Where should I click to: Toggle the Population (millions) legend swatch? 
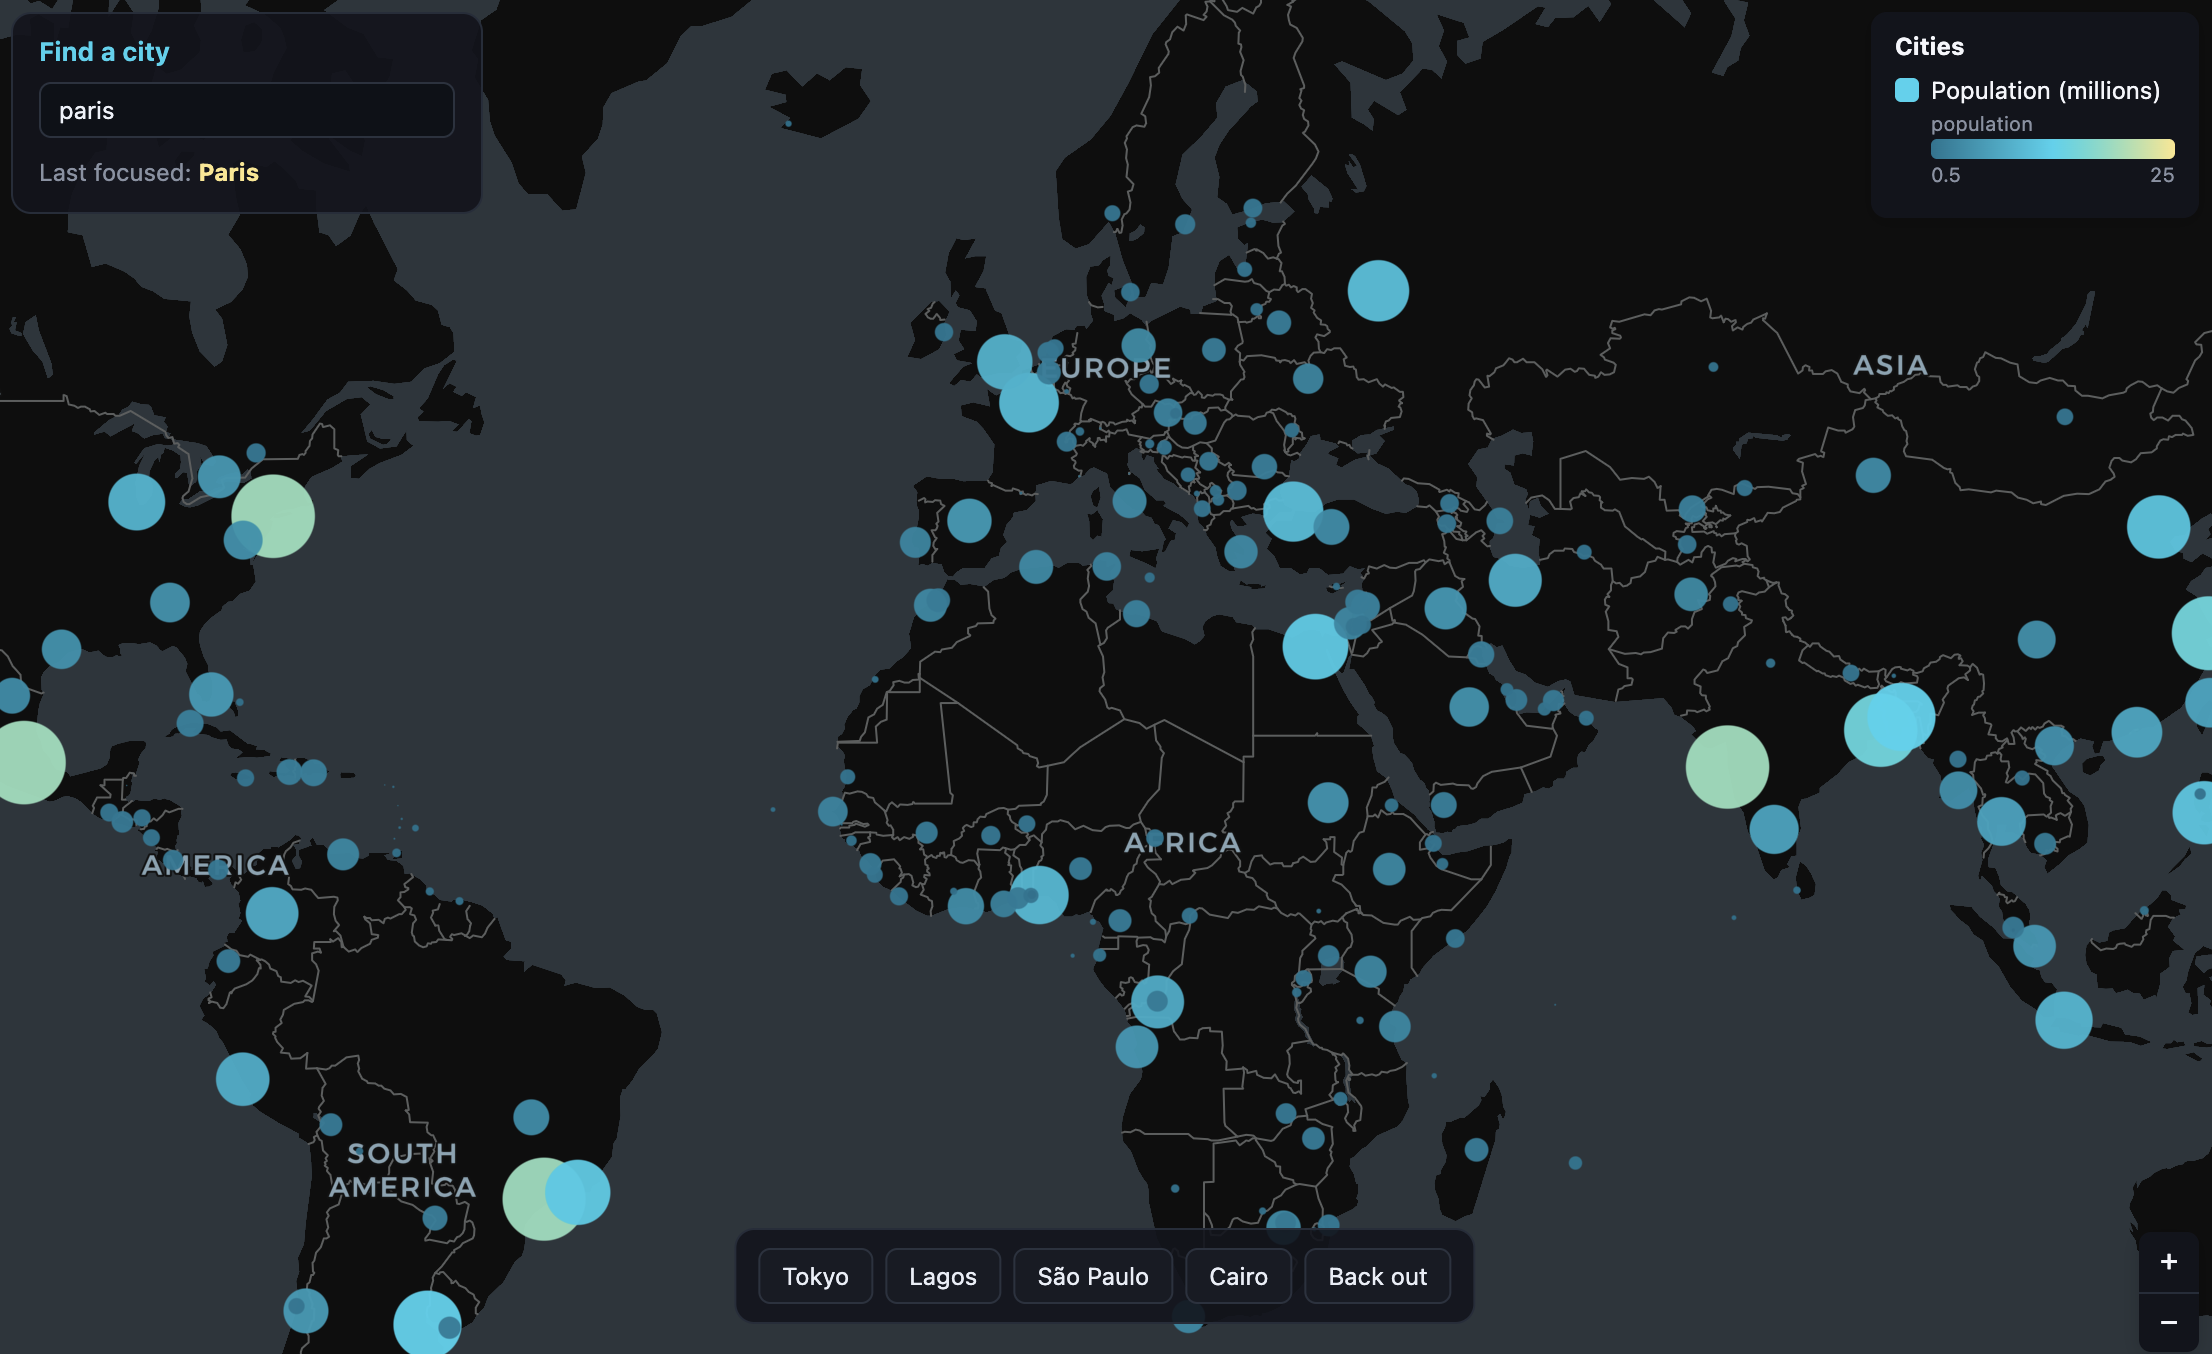click(x=1907, y=90)
